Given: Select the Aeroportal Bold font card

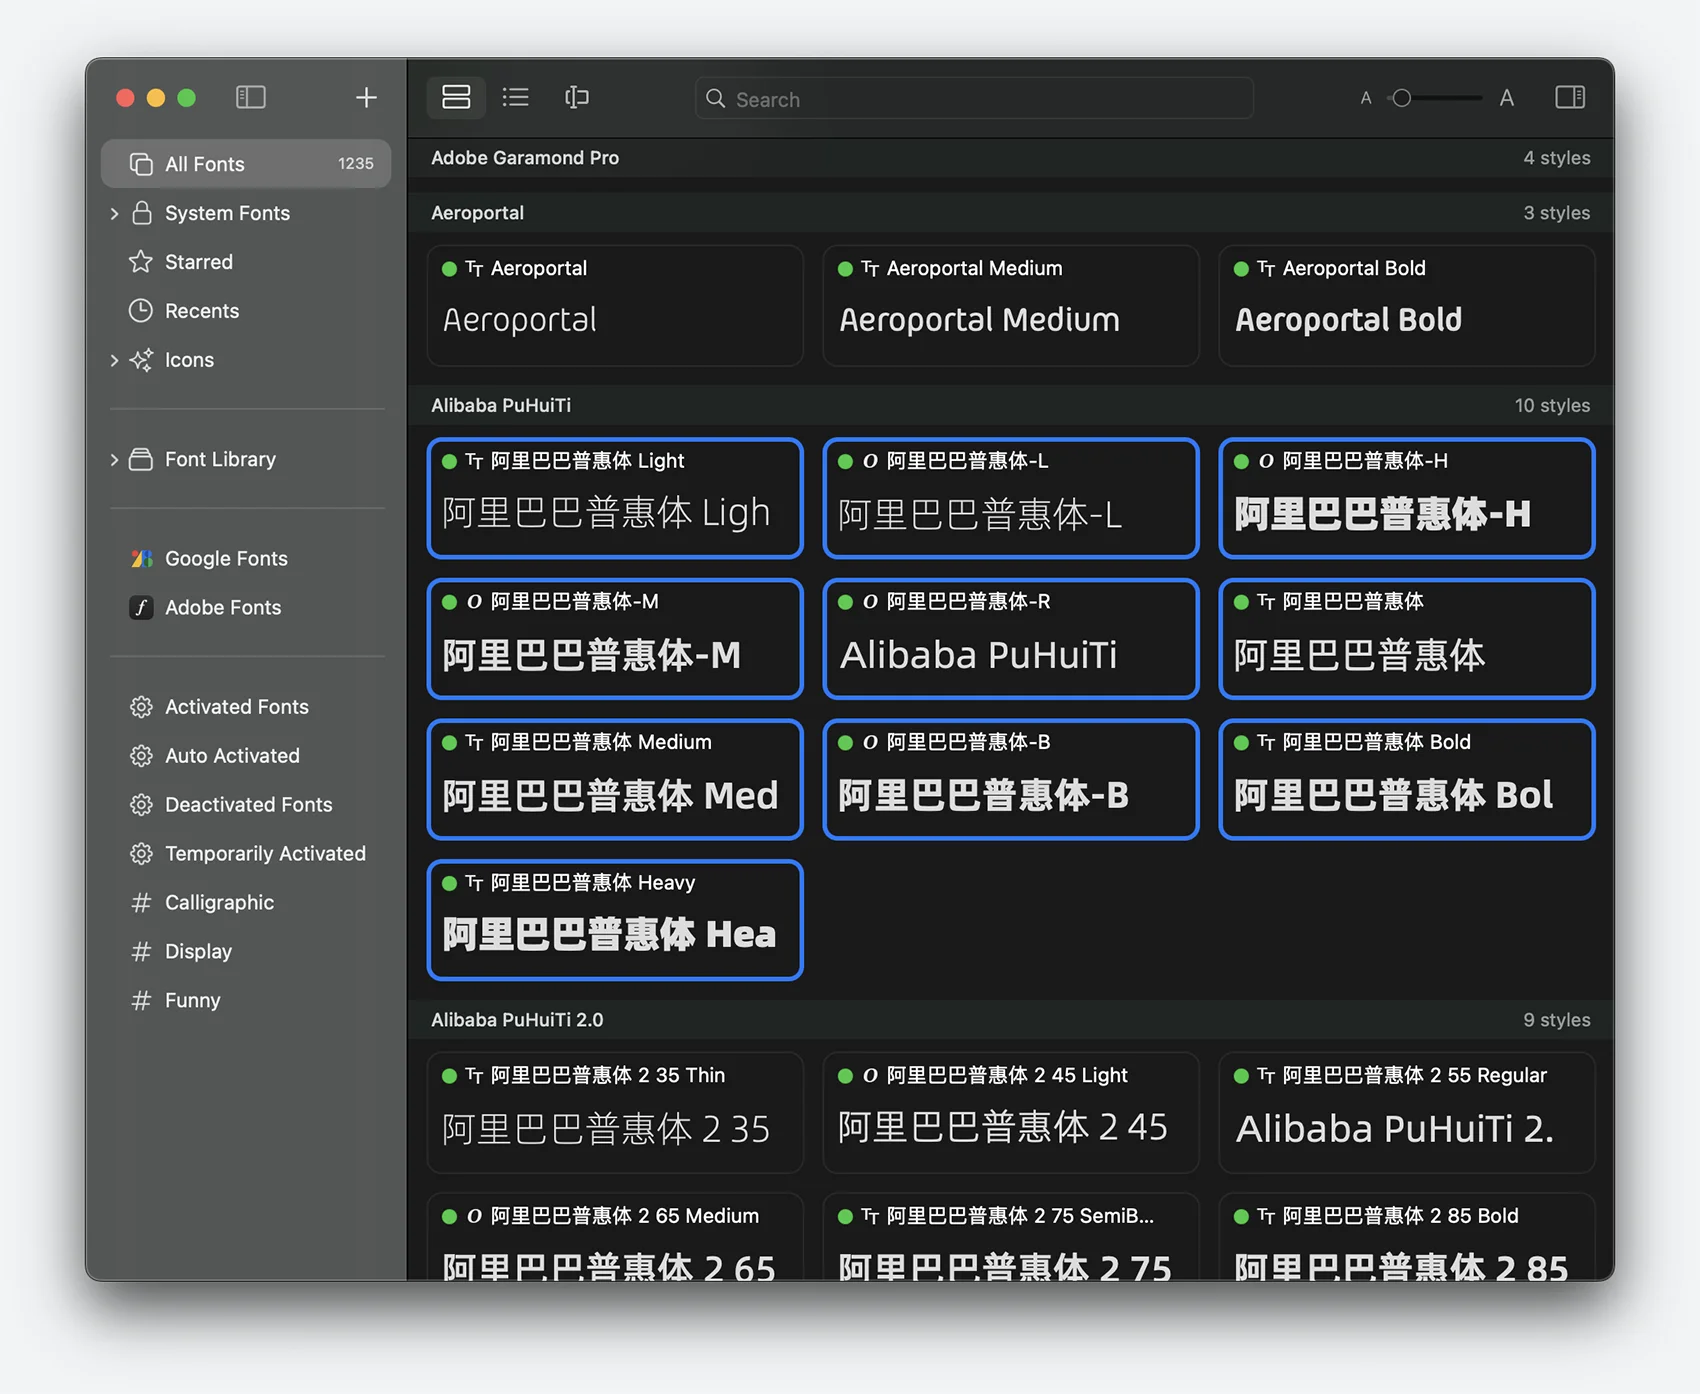Looking at the screenshot, I should point(1406,306).
